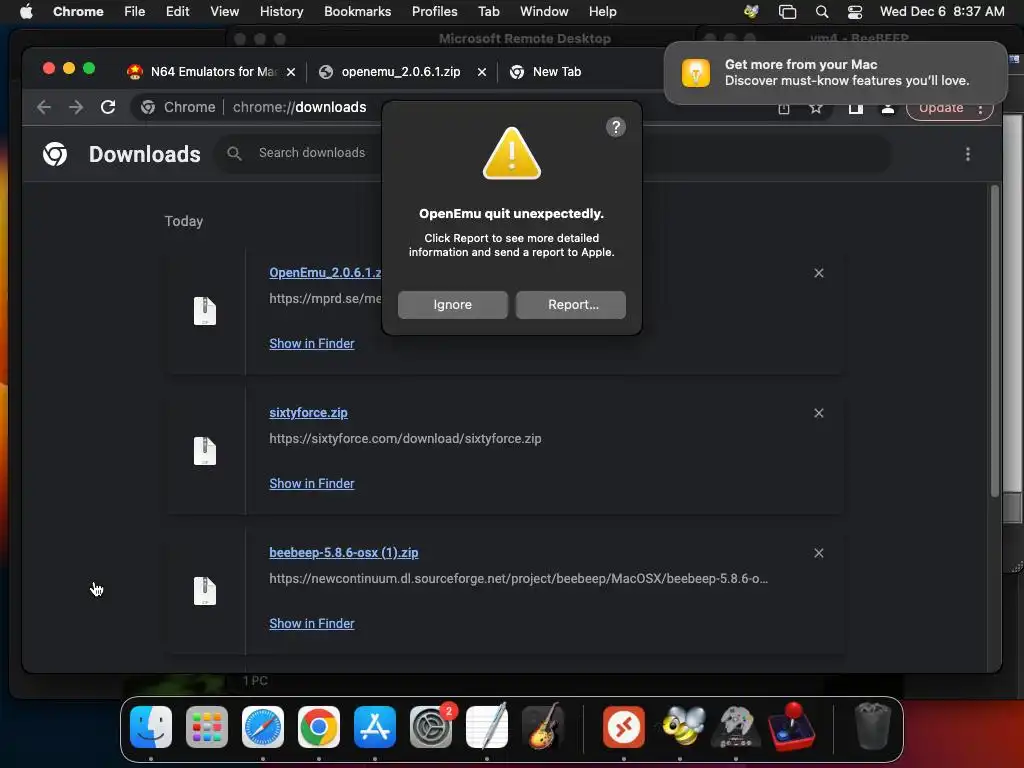1024x768 pixels.
Task: Click the Chrome logo beside Downloads heading
Action: pos(55,154)
